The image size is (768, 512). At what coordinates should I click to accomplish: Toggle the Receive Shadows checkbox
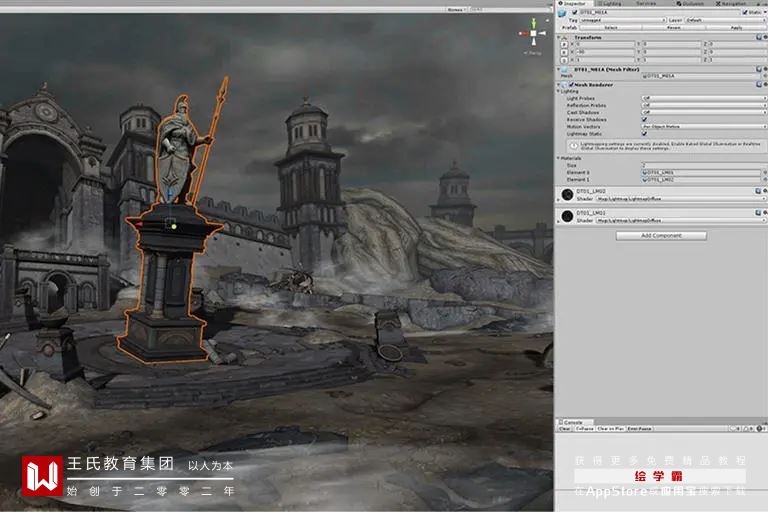pyautogui.click(x=645, y=120)
